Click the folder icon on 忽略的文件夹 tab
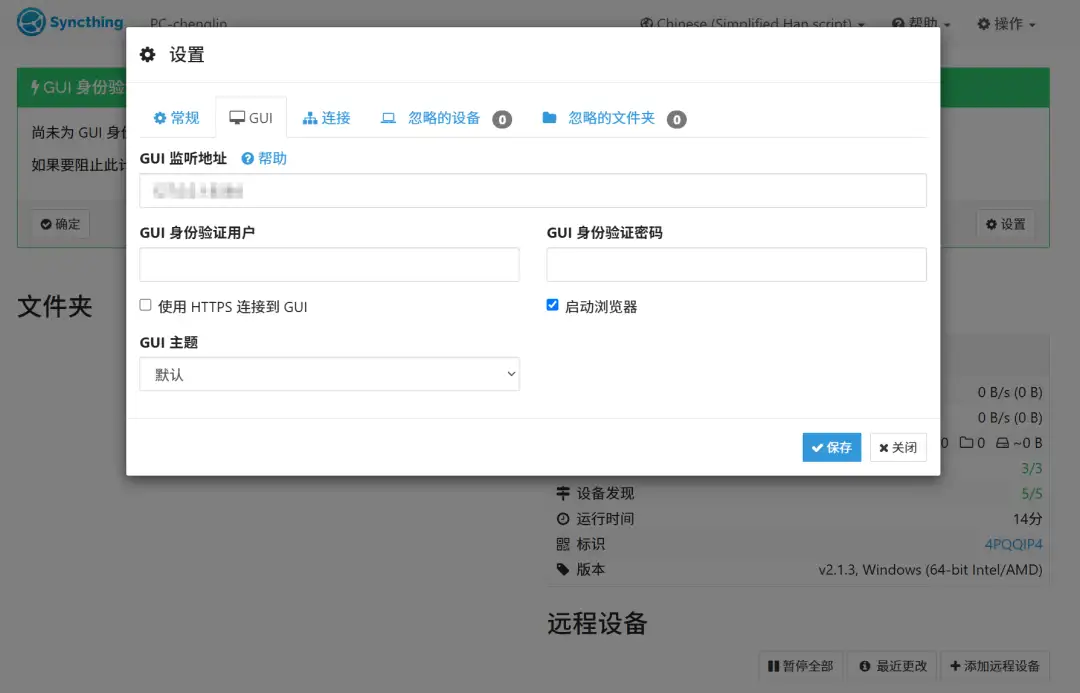Image resolution: width=1080 pixels, height=693 pixels. 549,118
